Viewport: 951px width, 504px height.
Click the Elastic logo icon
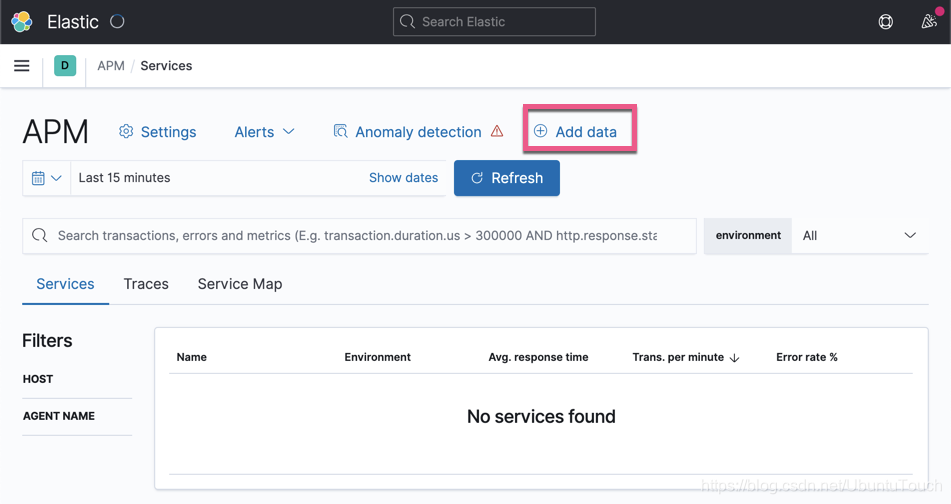pyautogui.click(x=22, y=22)
